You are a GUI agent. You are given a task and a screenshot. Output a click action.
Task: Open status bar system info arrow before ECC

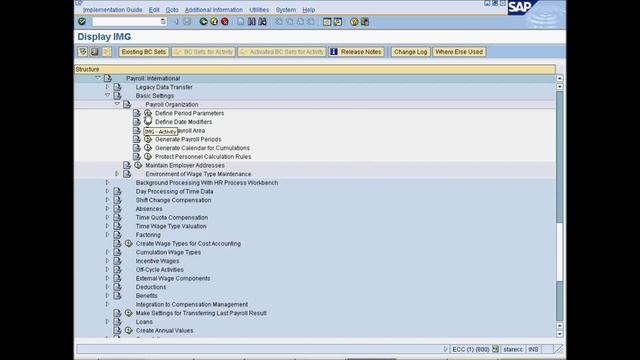click(x=445, y=349)
